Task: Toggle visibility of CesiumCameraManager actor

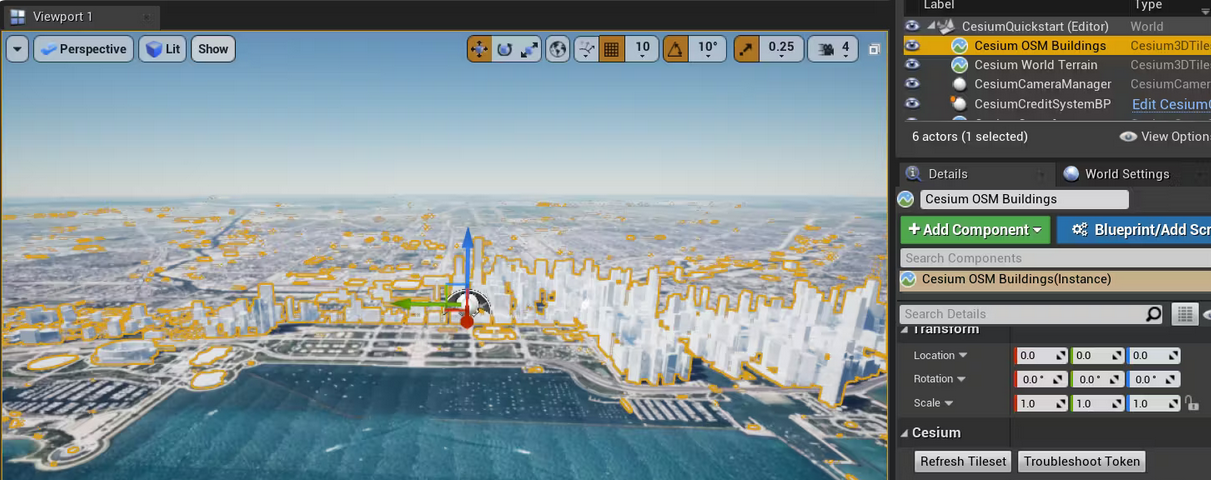Action: pos(911,84)
